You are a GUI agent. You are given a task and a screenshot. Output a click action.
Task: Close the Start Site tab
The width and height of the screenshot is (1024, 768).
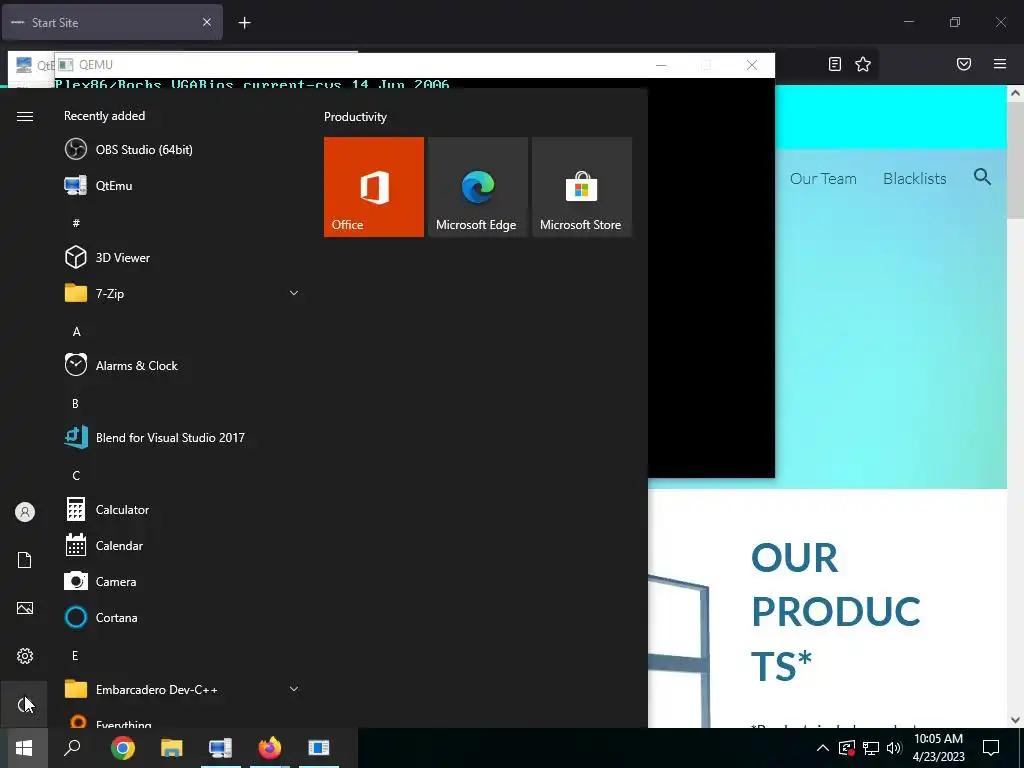[207, 23]
